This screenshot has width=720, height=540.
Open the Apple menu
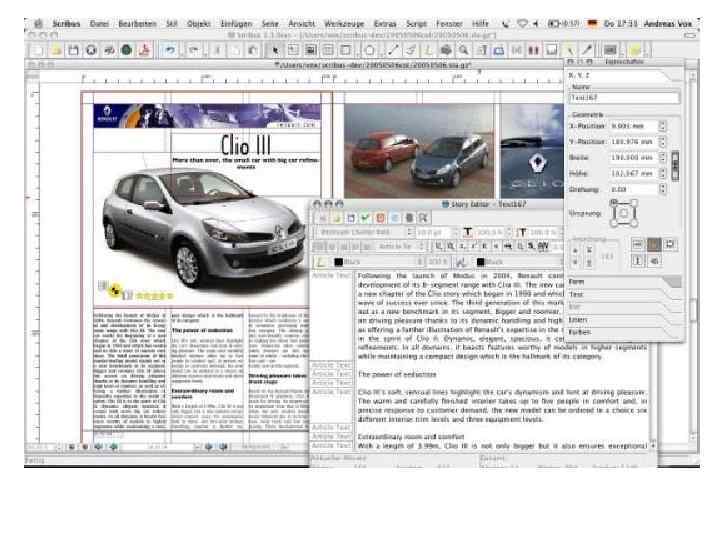pos(39,23)
